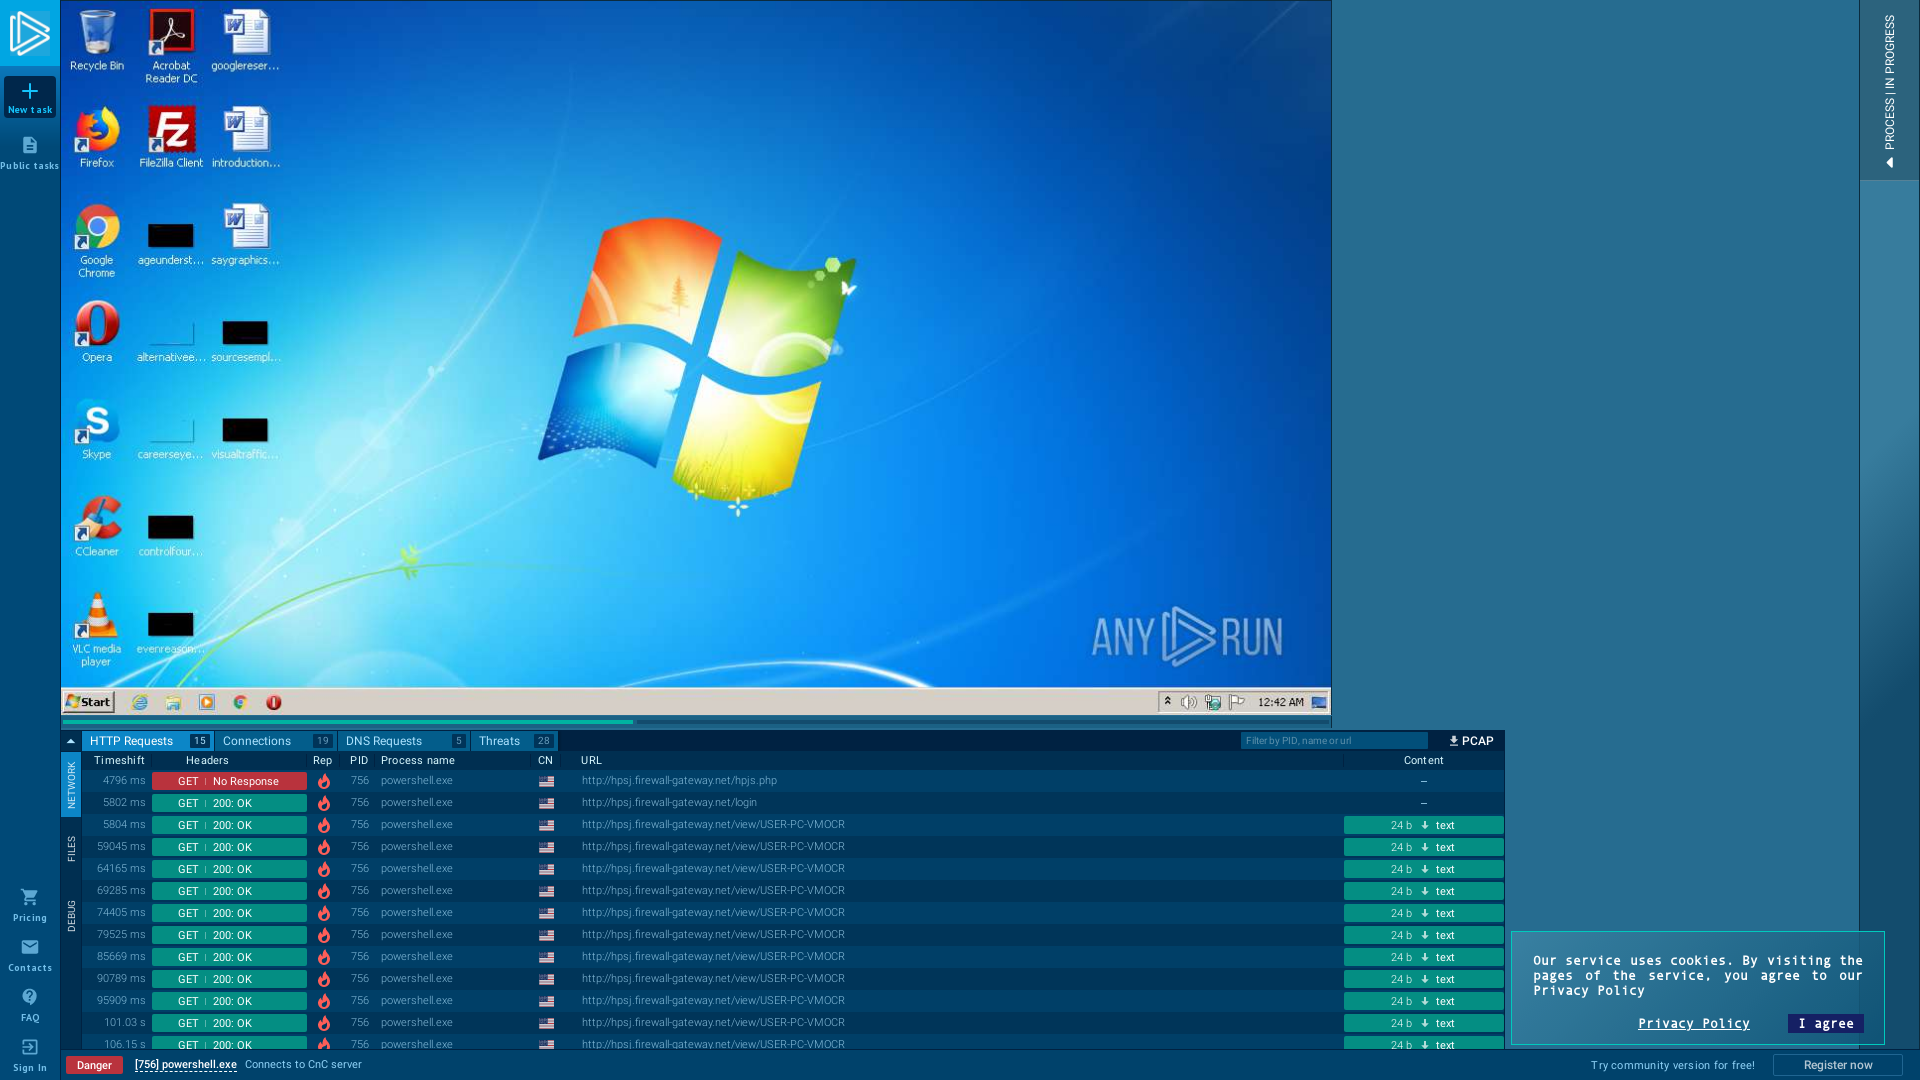Click the [756] powershell.exe link in status bar
The height and width of the screenshot is (1080, 1920).
click(186, 1065)
